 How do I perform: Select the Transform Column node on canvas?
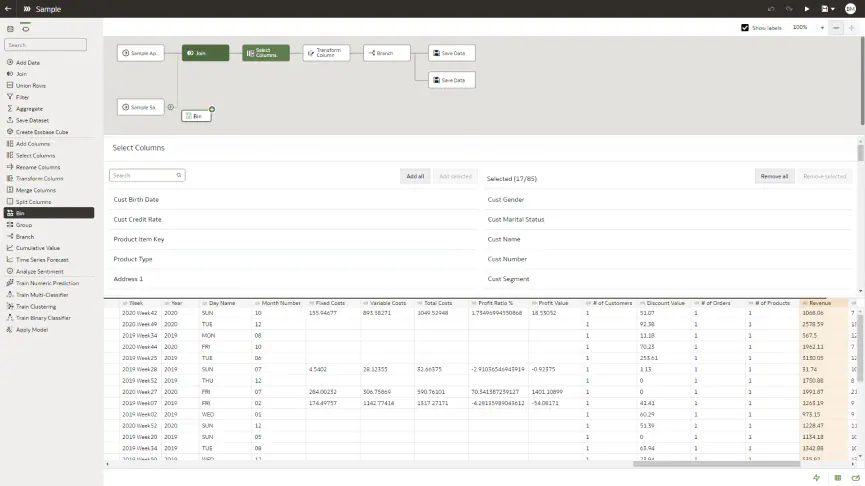[x=326, y=52]
